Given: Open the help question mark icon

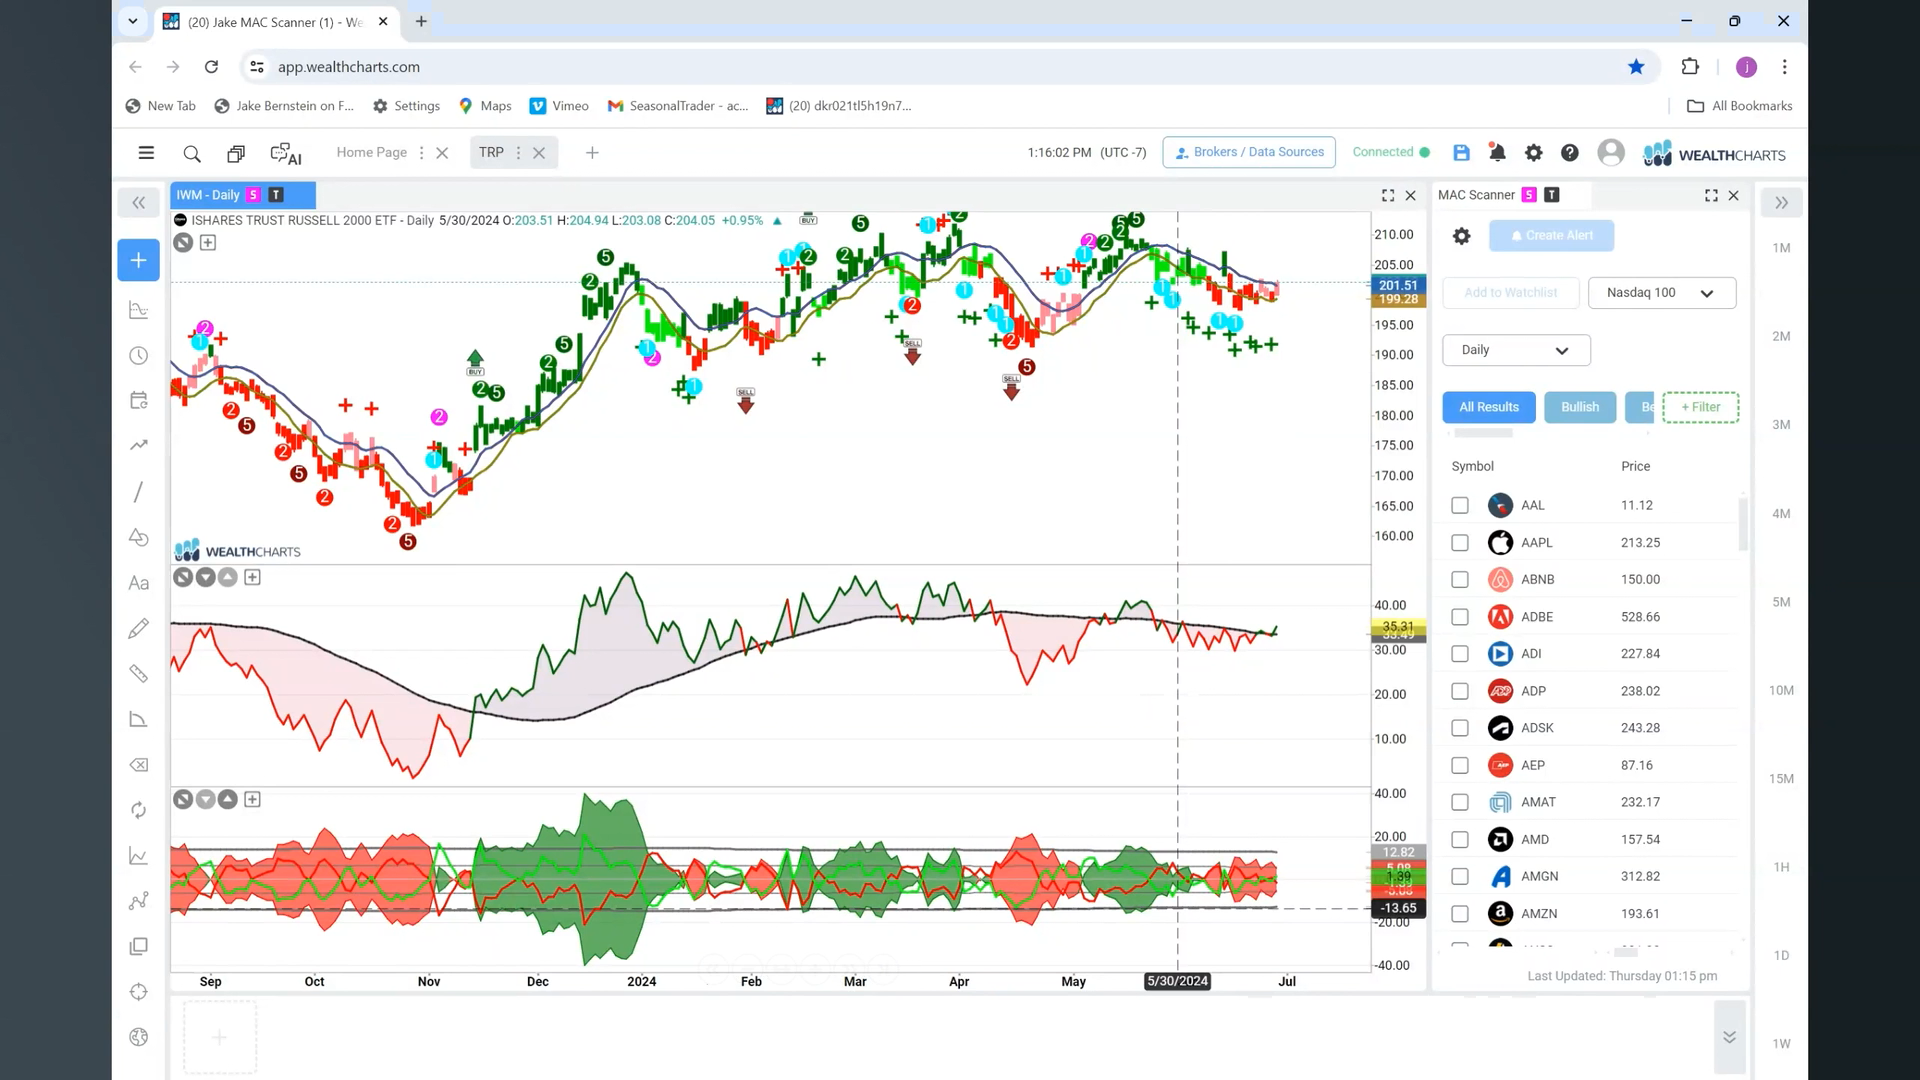Looking at the screenshot, I should [x=1570, y=153].
